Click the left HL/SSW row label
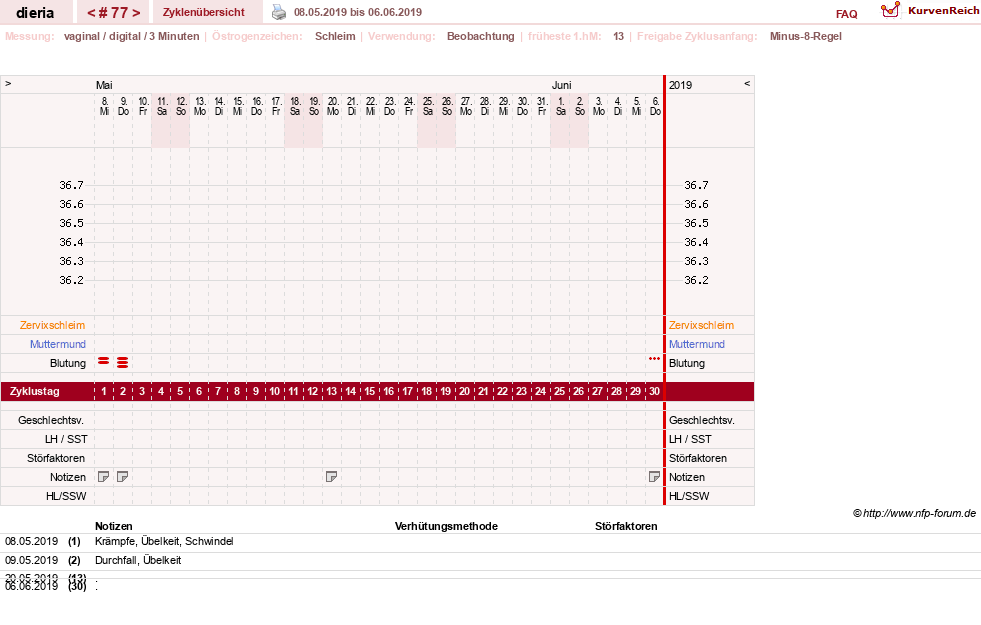The image size is (981, 625). tap(66, 496)
